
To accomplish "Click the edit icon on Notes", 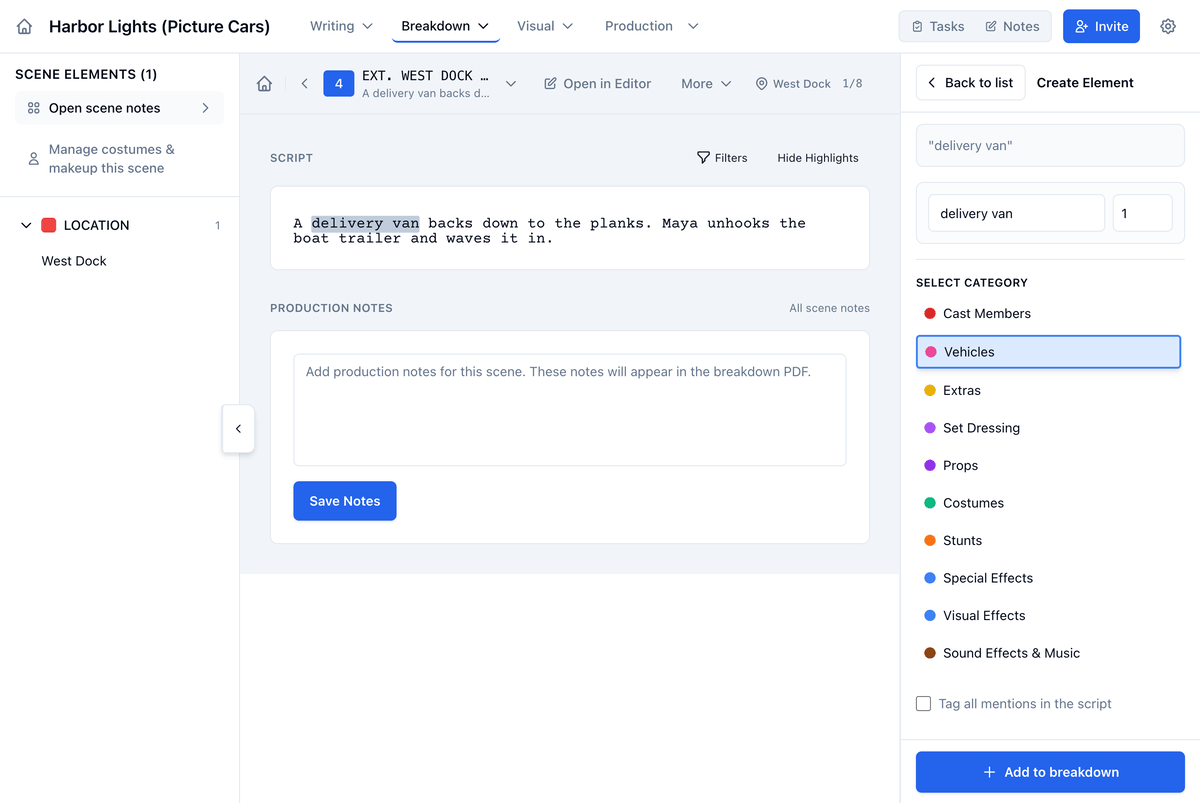I will point(991,27).
